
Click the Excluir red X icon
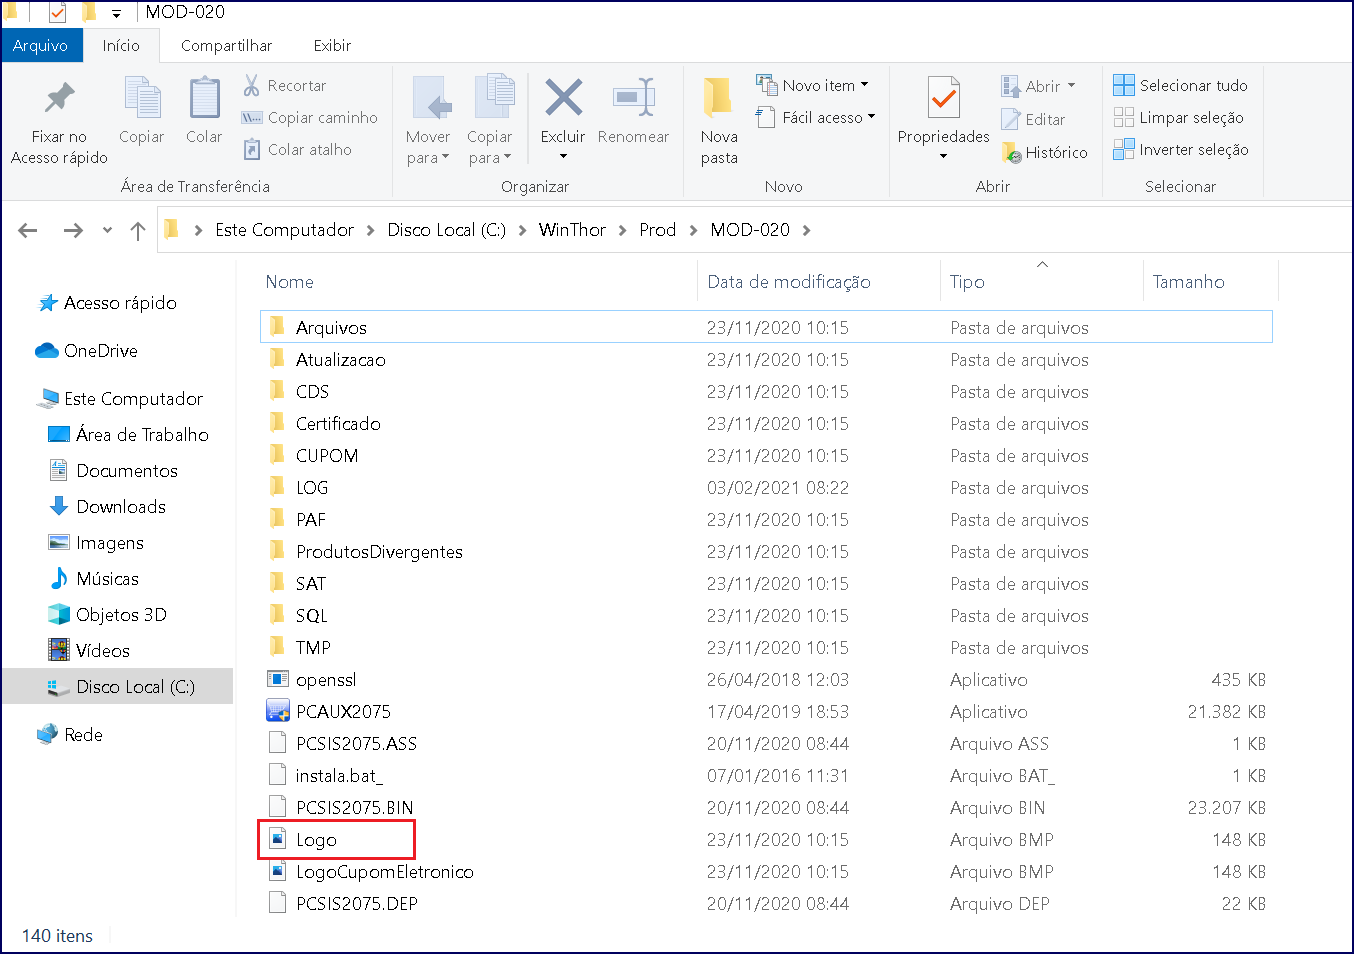click(x=563, y=98)
